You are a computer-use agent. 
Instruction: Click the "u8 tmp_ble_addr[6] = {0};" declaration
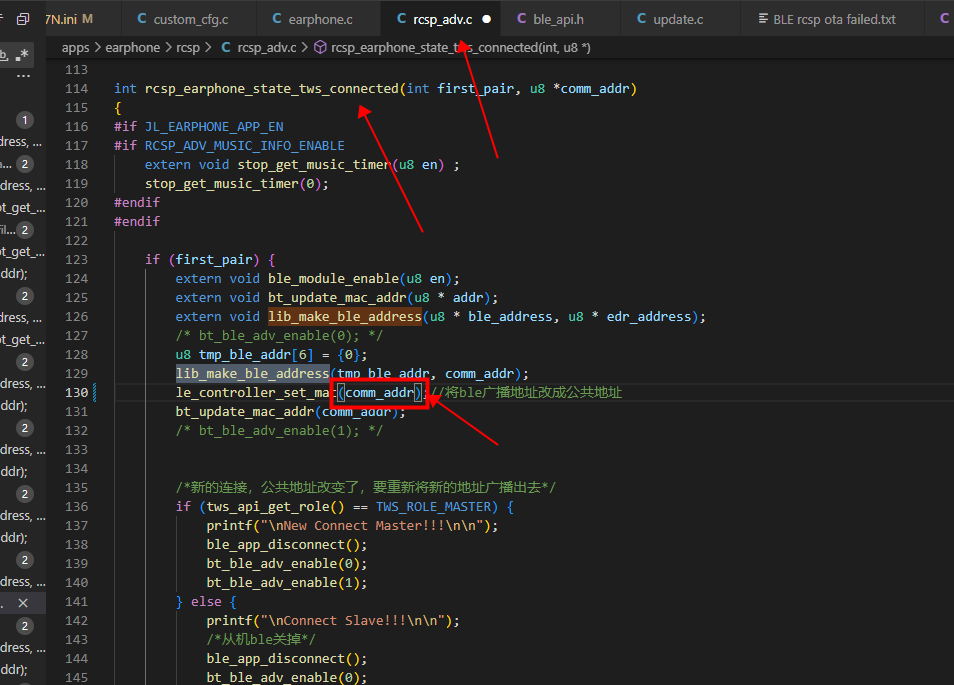tap(271, 355)
